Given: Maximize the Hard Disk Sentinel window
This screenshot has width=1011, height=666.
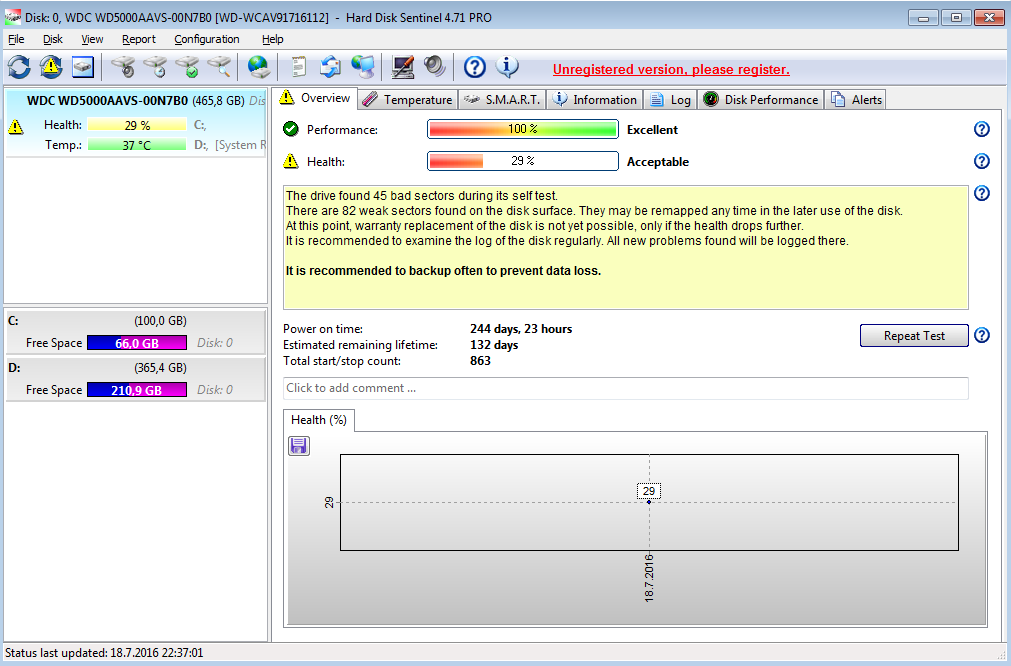Looking at the screenshot, I should coord(956,17).
